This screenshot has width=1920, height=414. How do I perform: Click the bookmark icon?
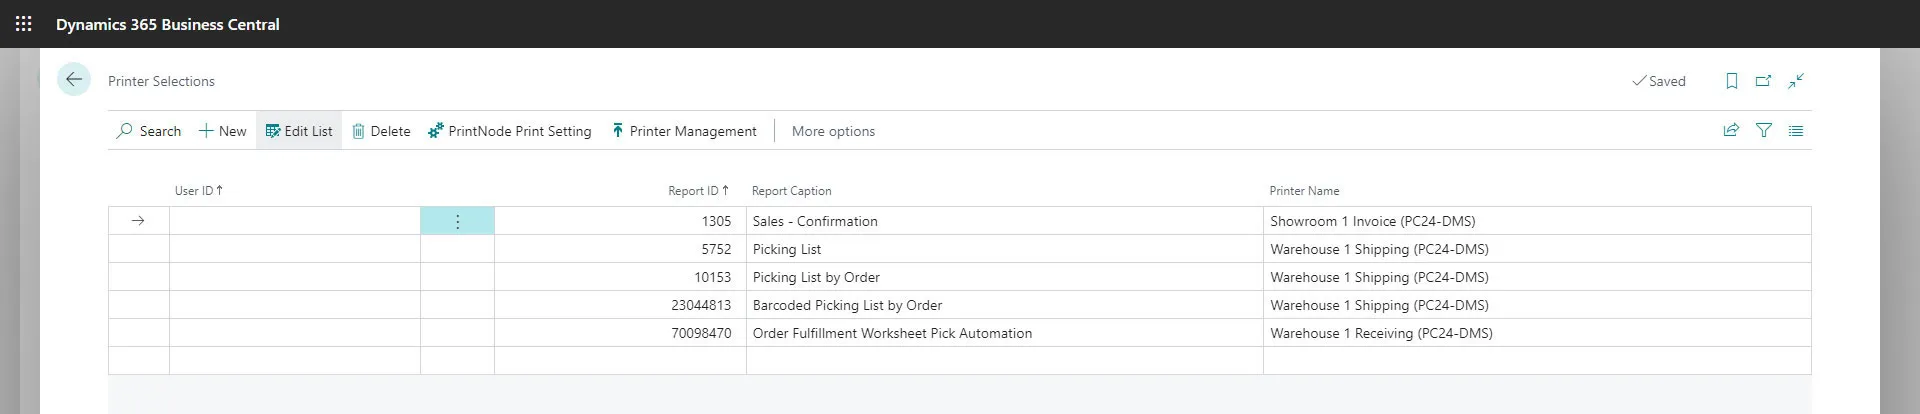(1731, 81)
